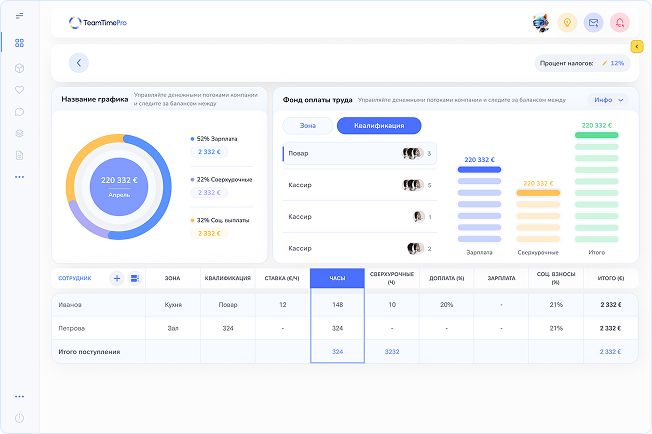Click the round back arrow button
The image size is (652, 434).
(x=78, y=62)
